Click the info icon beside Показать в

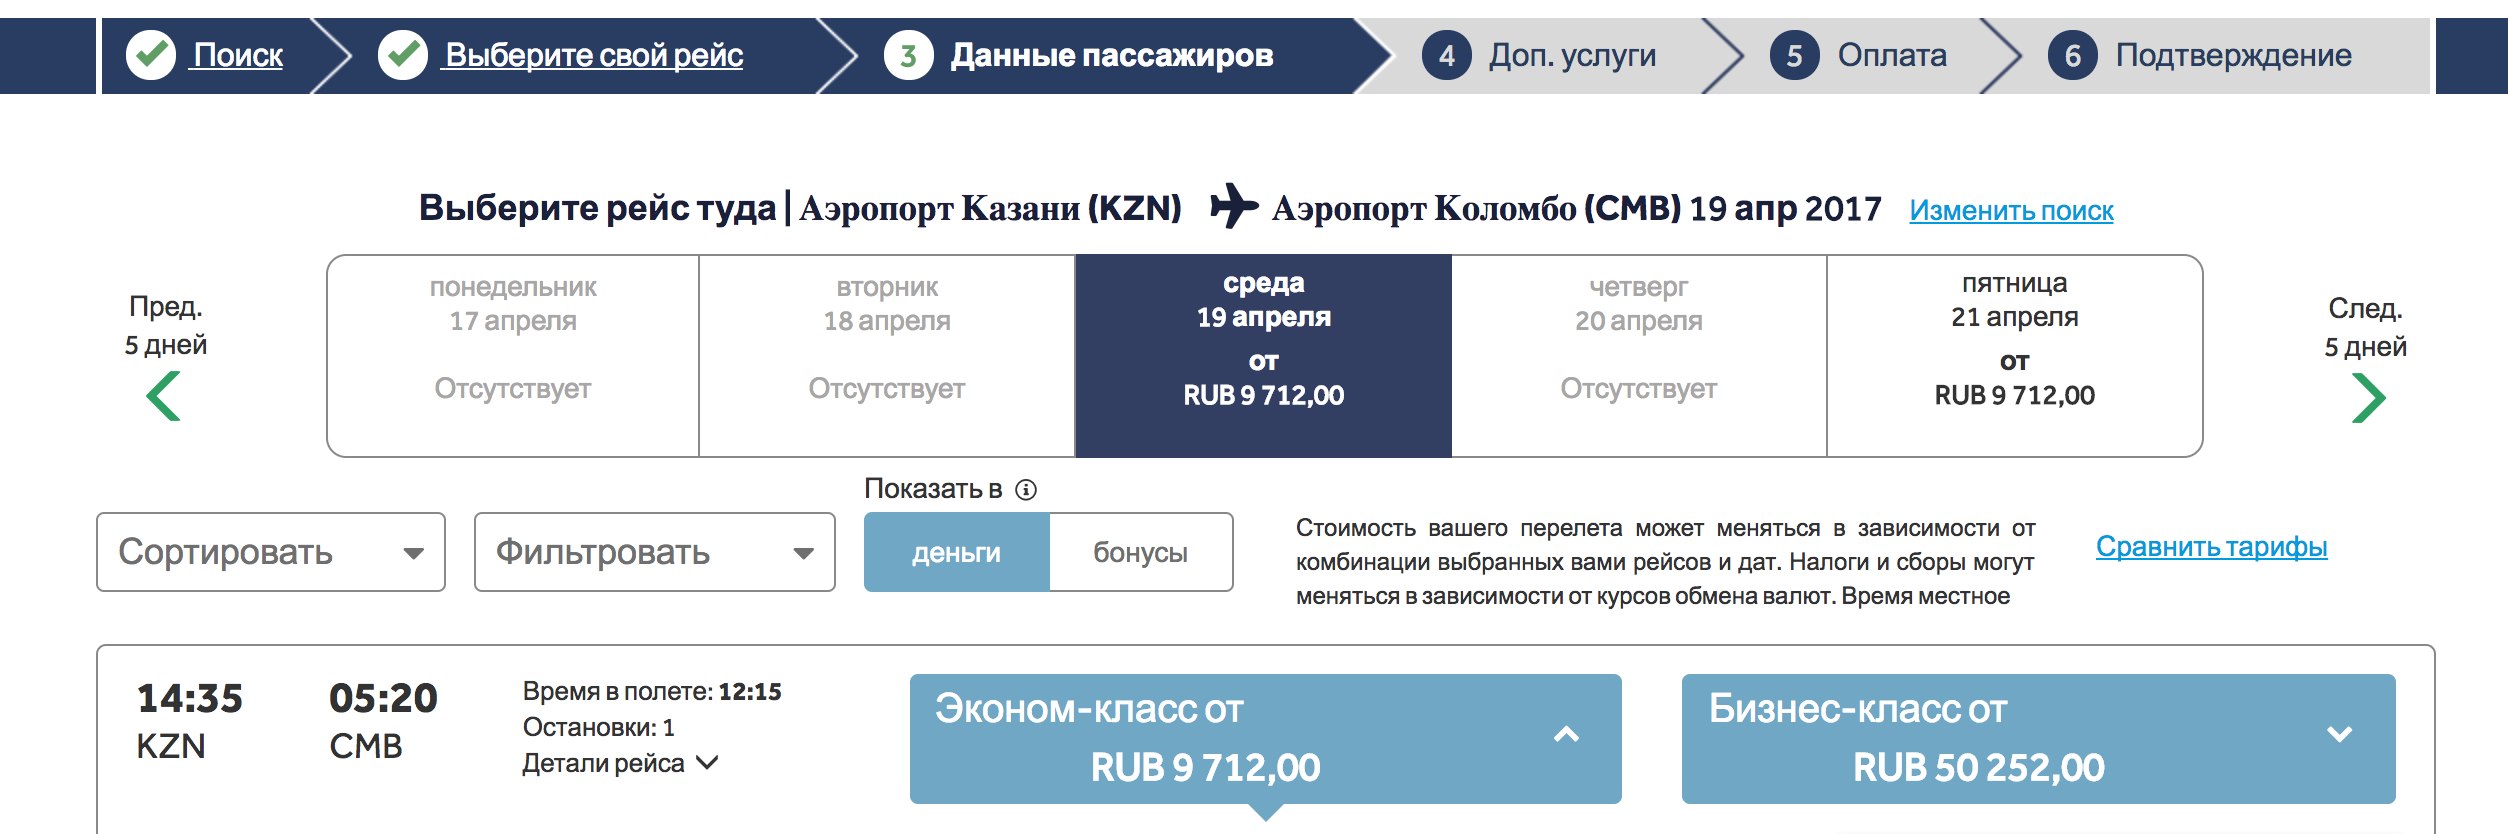click(x=1026, y=489)
